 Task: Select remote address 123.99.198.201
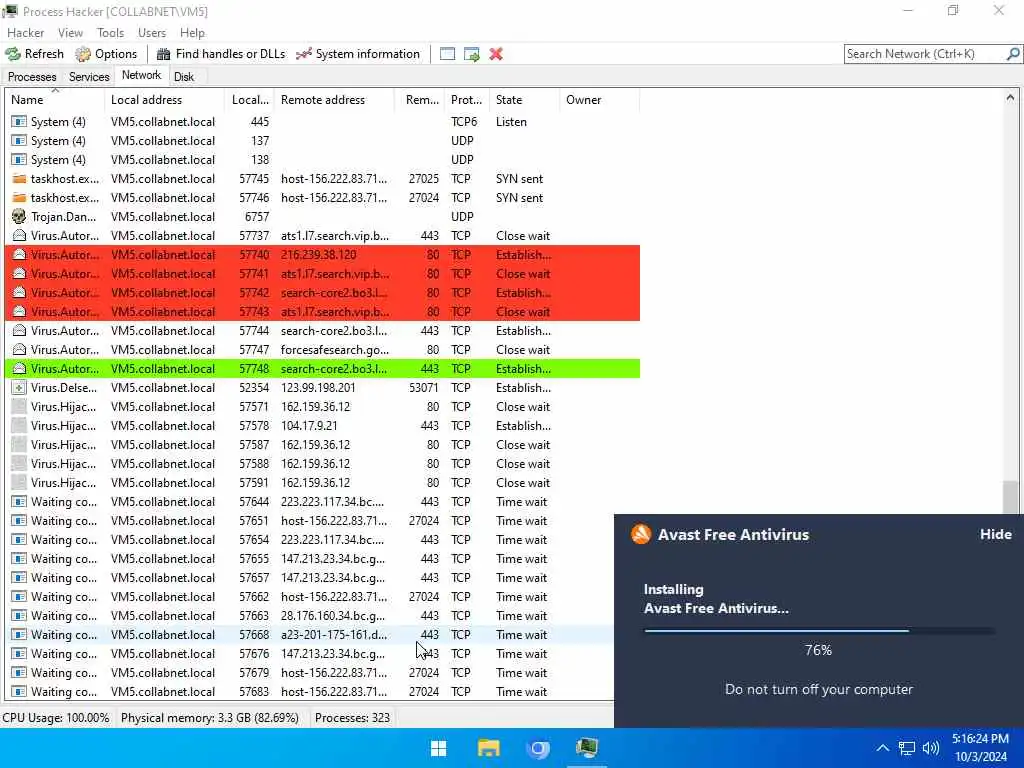318,388
